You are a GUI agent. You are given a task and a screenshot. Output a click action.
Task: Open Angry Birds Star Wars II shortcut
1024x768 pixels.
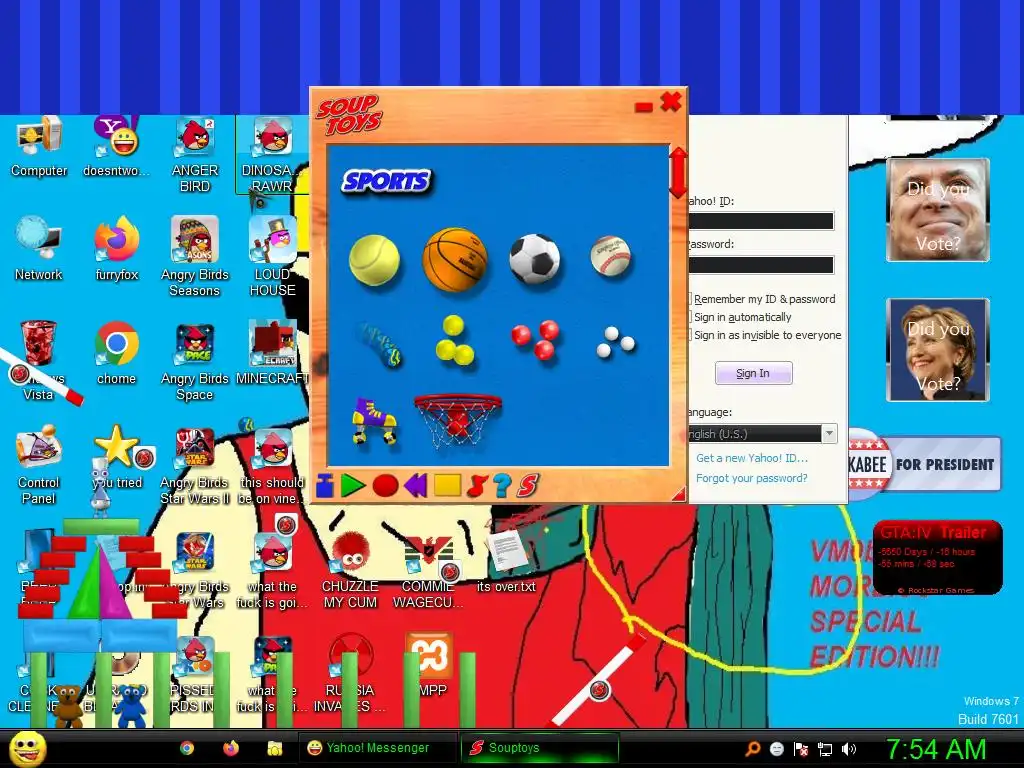(x=195, y=466)
